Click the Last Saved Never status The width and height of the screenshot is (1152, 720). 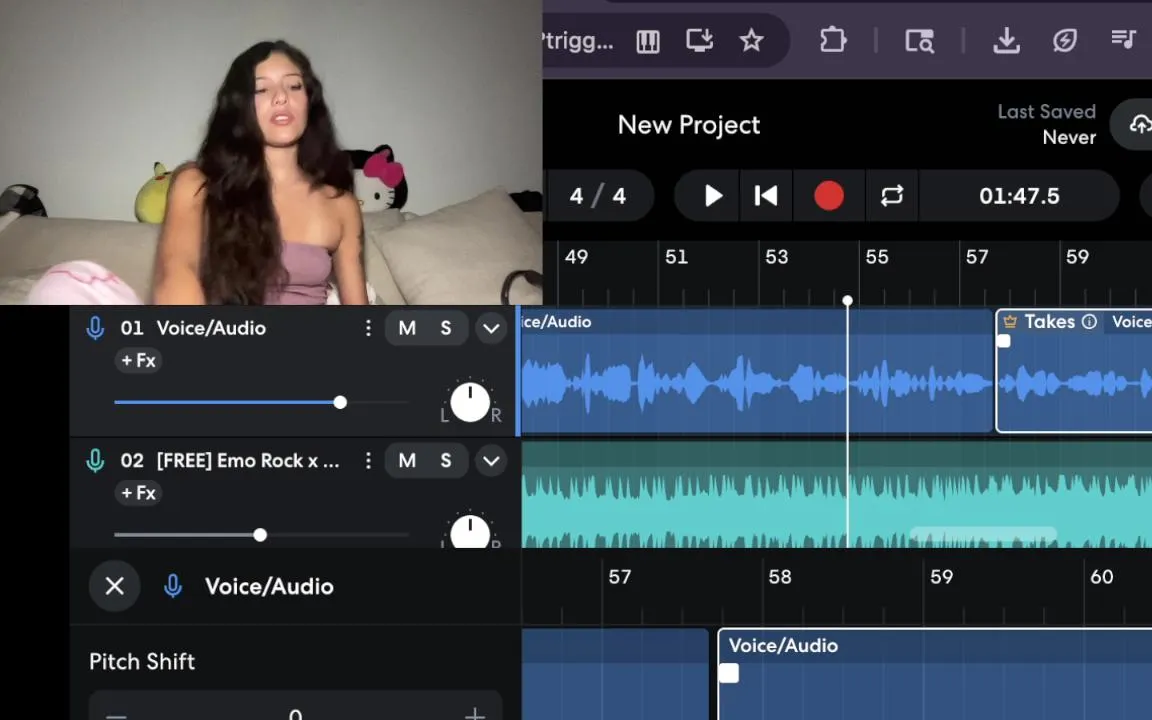[x=1046, y=124]
